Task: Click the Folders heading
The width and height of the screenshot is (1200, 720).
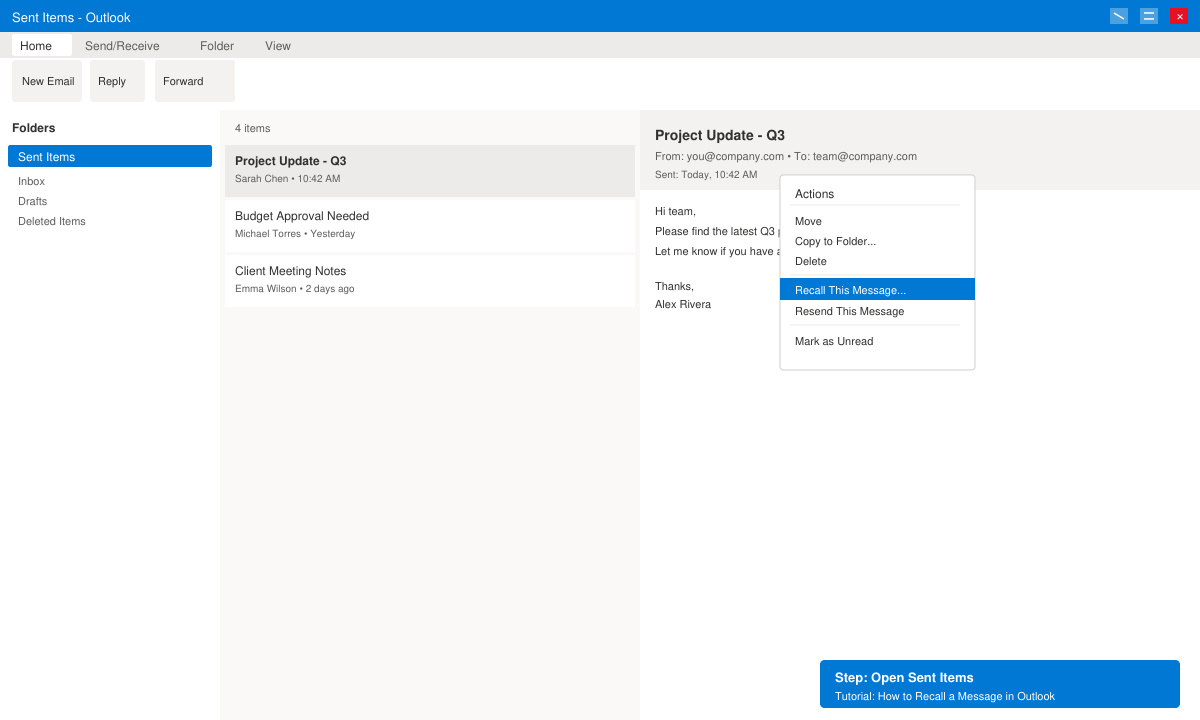Action: click(x=34, y=128)
